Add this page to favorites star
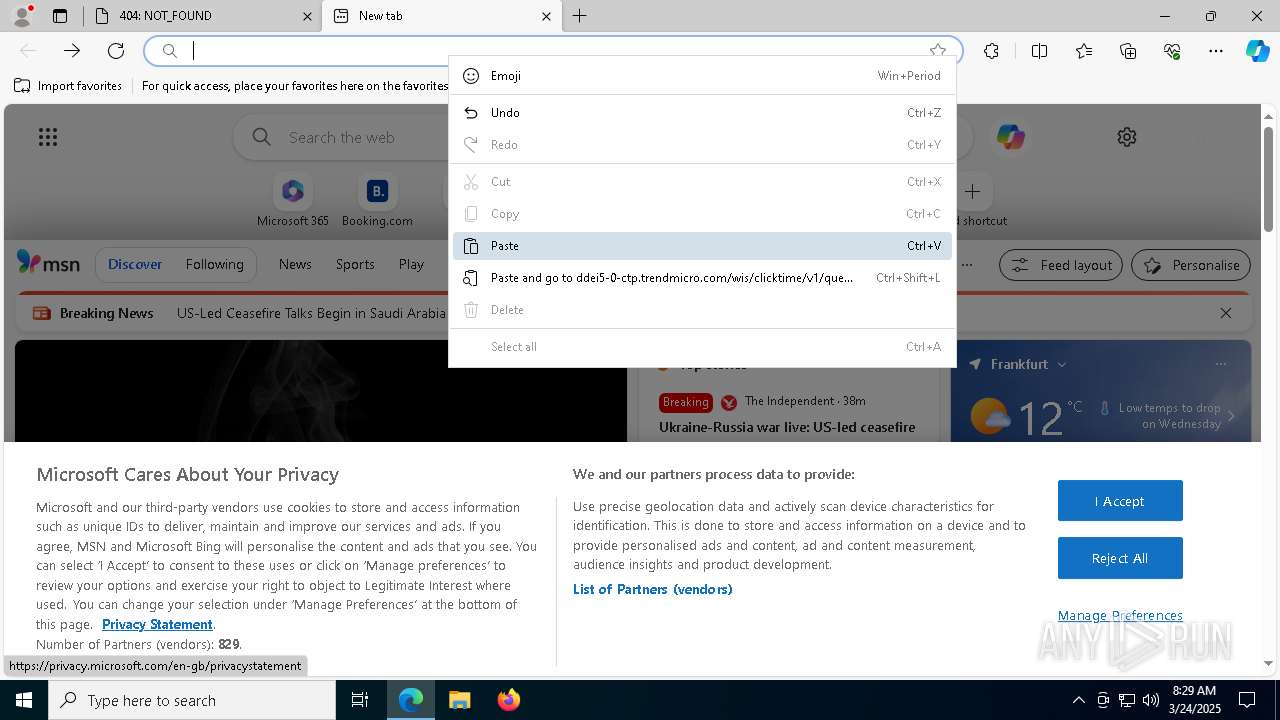This screenshot has height=720, width=1280. point(937,51)
